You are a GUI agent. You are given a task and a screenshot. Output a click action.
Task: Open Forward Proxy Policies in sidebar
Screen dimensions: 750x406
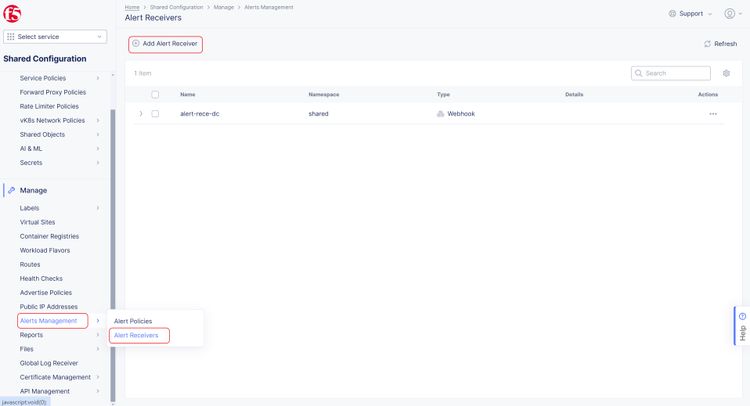[x=53, y=92]
